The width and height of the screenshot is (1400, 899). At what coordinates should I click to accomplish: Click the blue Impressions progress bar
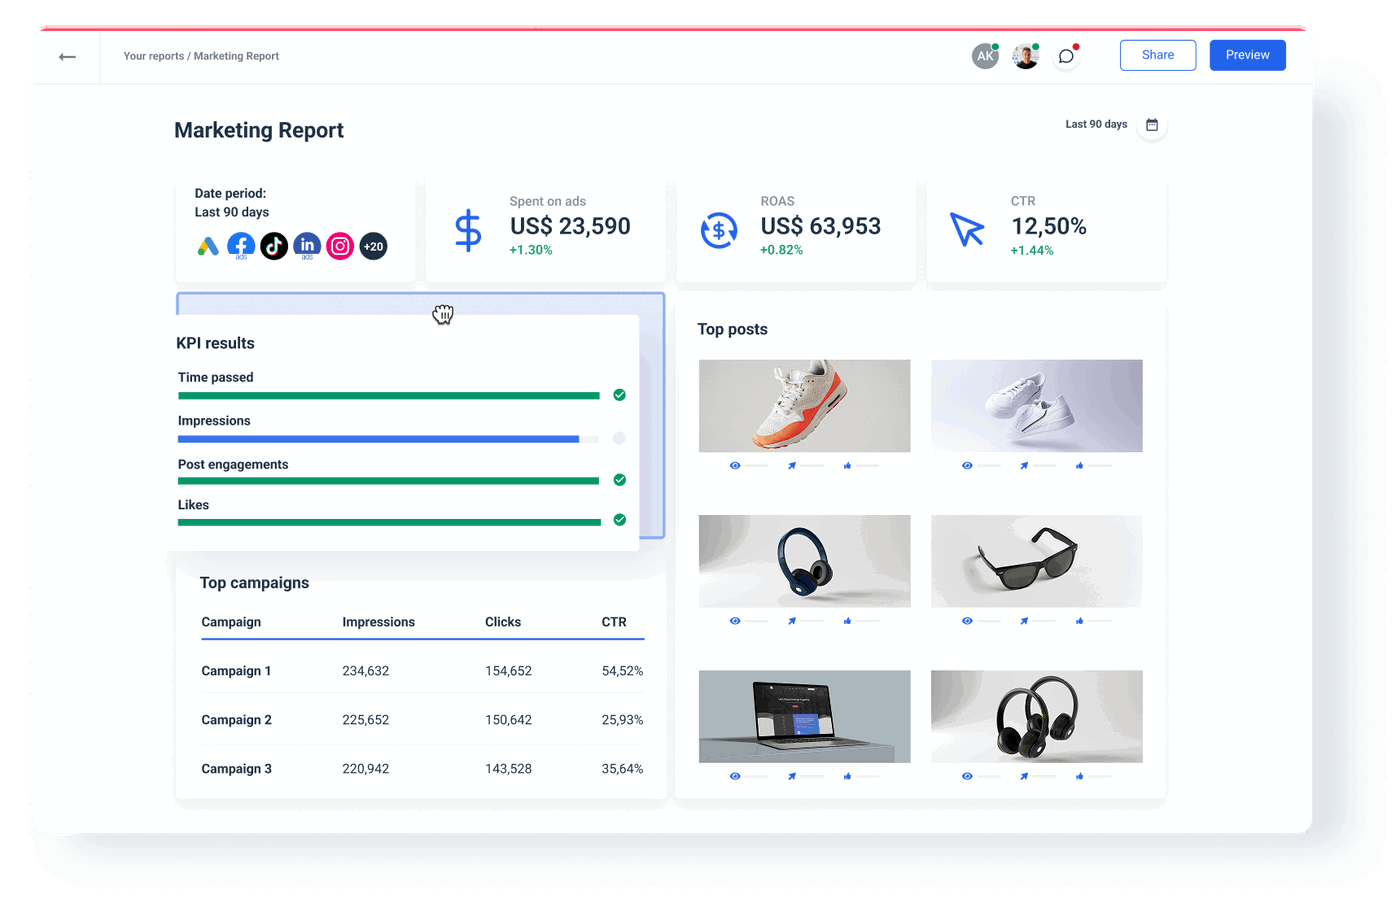coord(380,438)
